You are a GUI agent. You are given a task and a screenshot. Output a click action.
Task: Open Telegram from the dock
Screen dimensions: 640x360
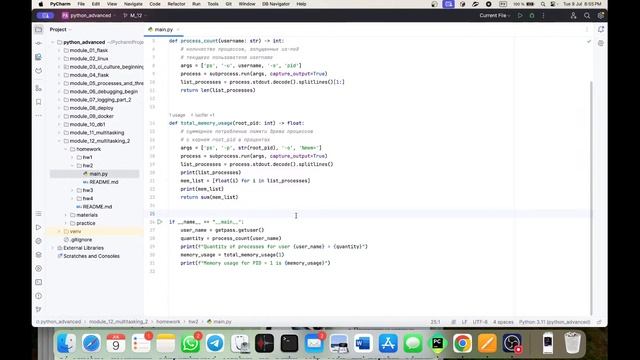coord(215,343)
